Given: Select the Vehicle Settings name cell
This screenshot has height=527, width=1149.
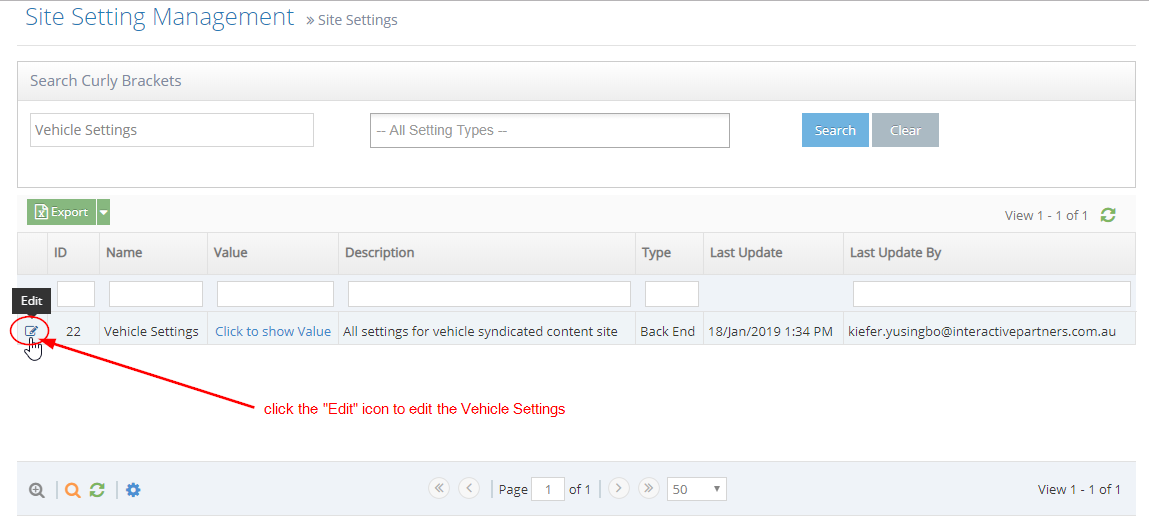Looking at the screenshot, I should pos(152,331).
